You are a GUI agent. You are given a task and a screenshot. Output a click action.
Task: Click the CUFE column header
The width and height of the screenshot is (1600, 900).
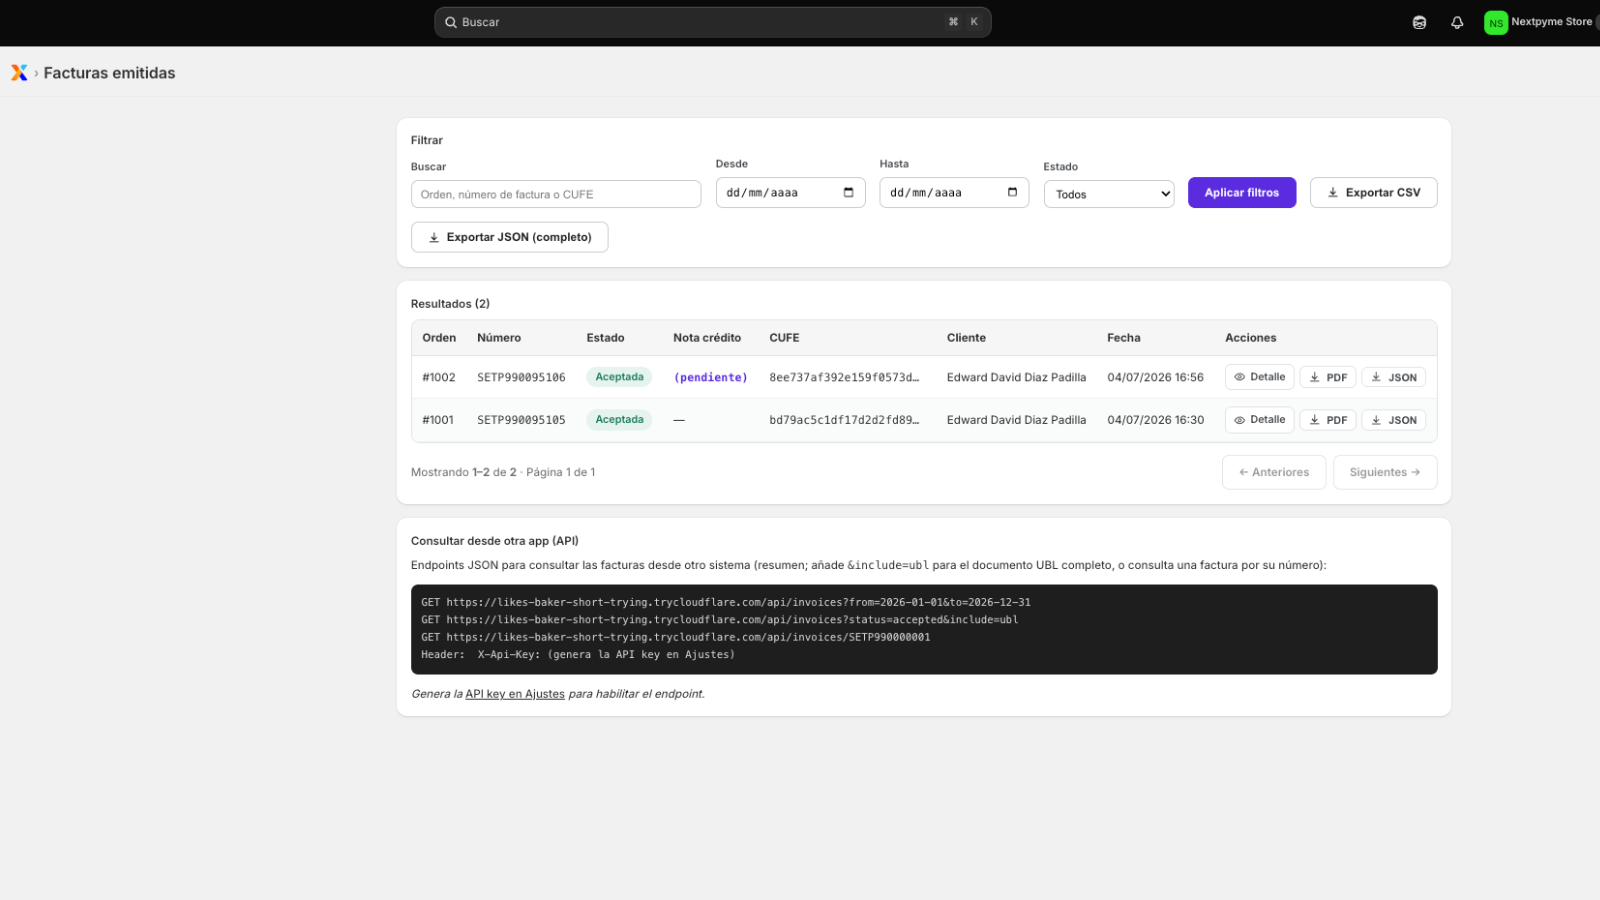(784, 338)
